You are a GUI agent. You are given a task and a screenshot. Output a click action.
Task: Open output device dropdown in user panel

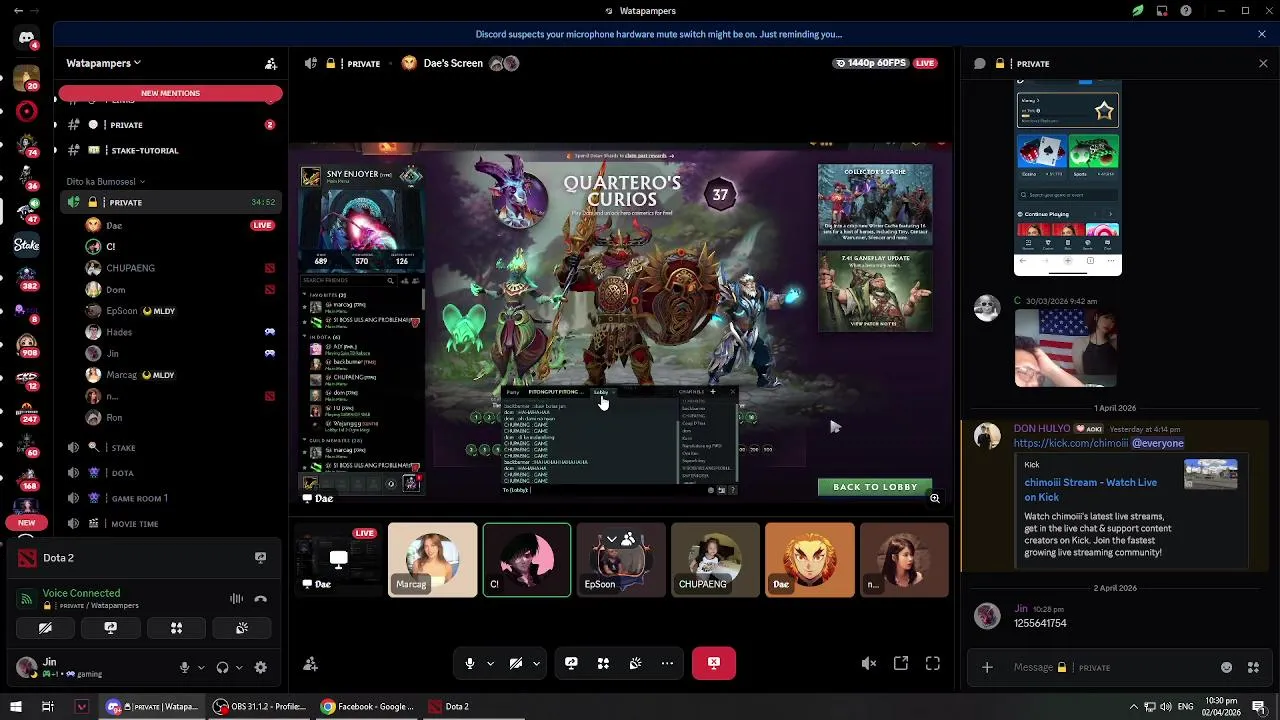click(x=239, y=667)
